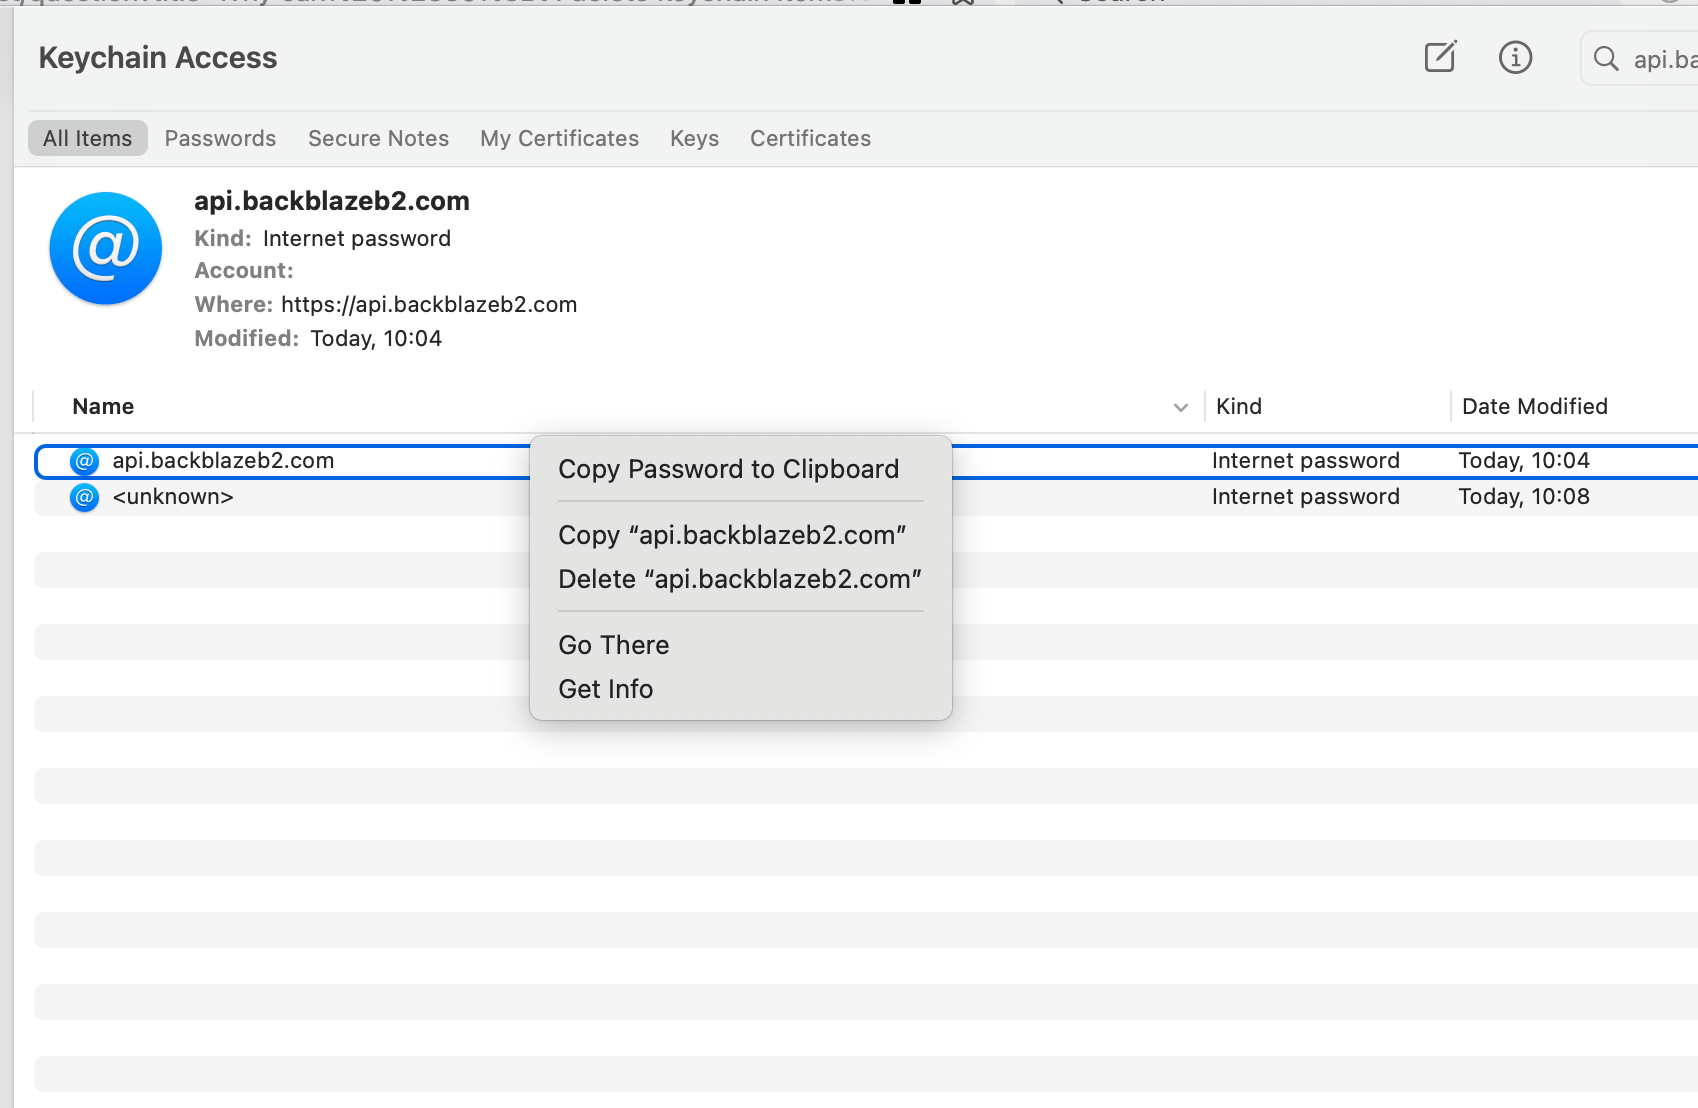
Task: Click the large @ badge in the details pane
Action: point(105,248)
